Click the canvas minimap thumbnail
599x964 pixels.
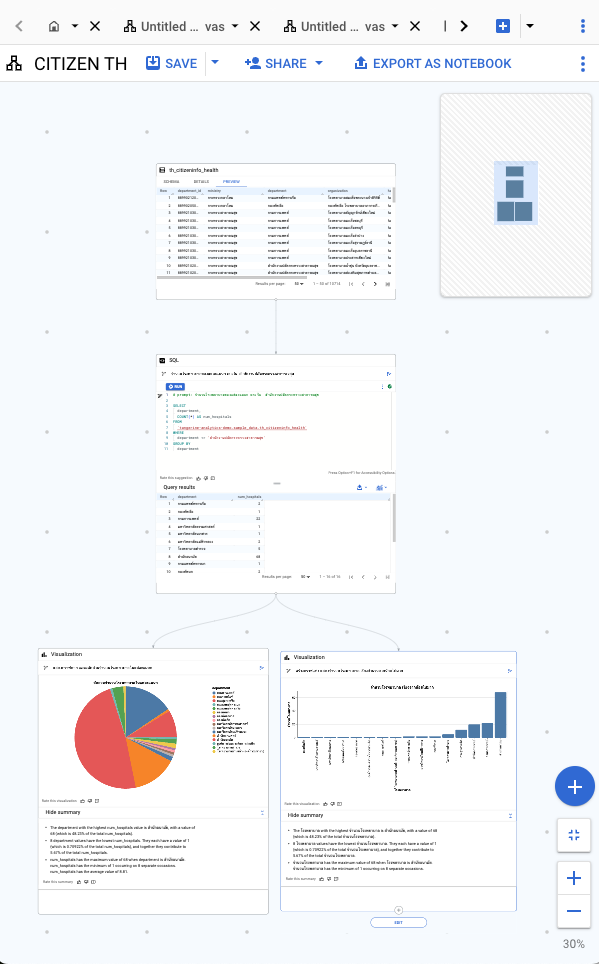tap(516, 195)
